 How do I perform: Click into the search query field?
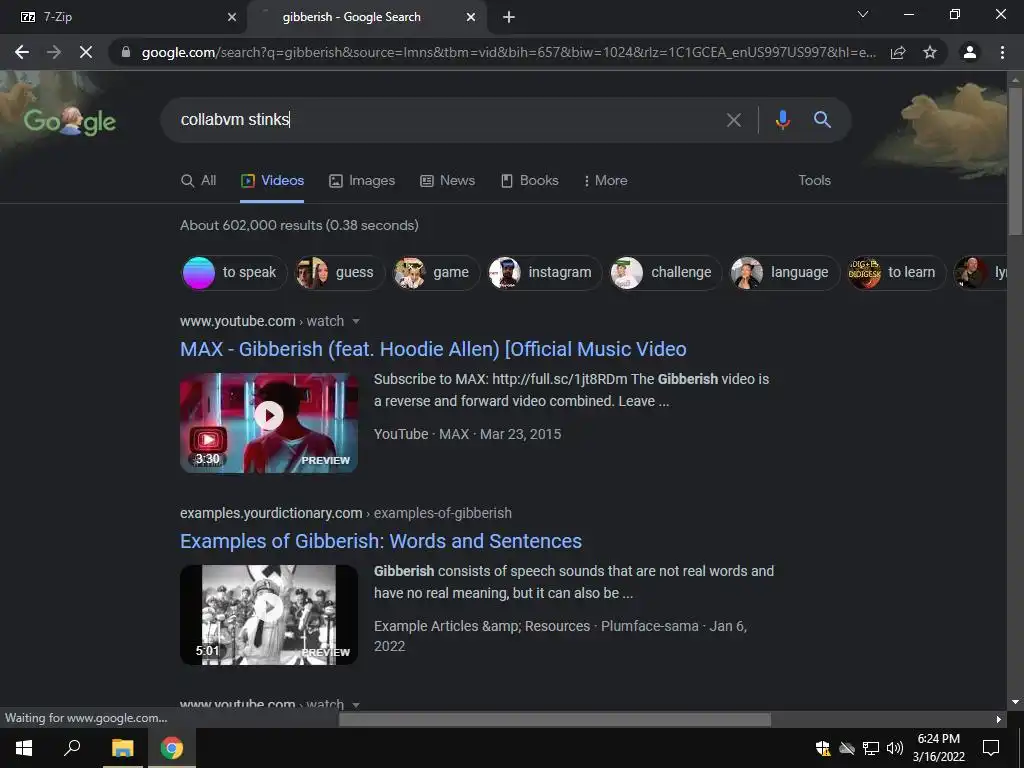tap(444, 120)
